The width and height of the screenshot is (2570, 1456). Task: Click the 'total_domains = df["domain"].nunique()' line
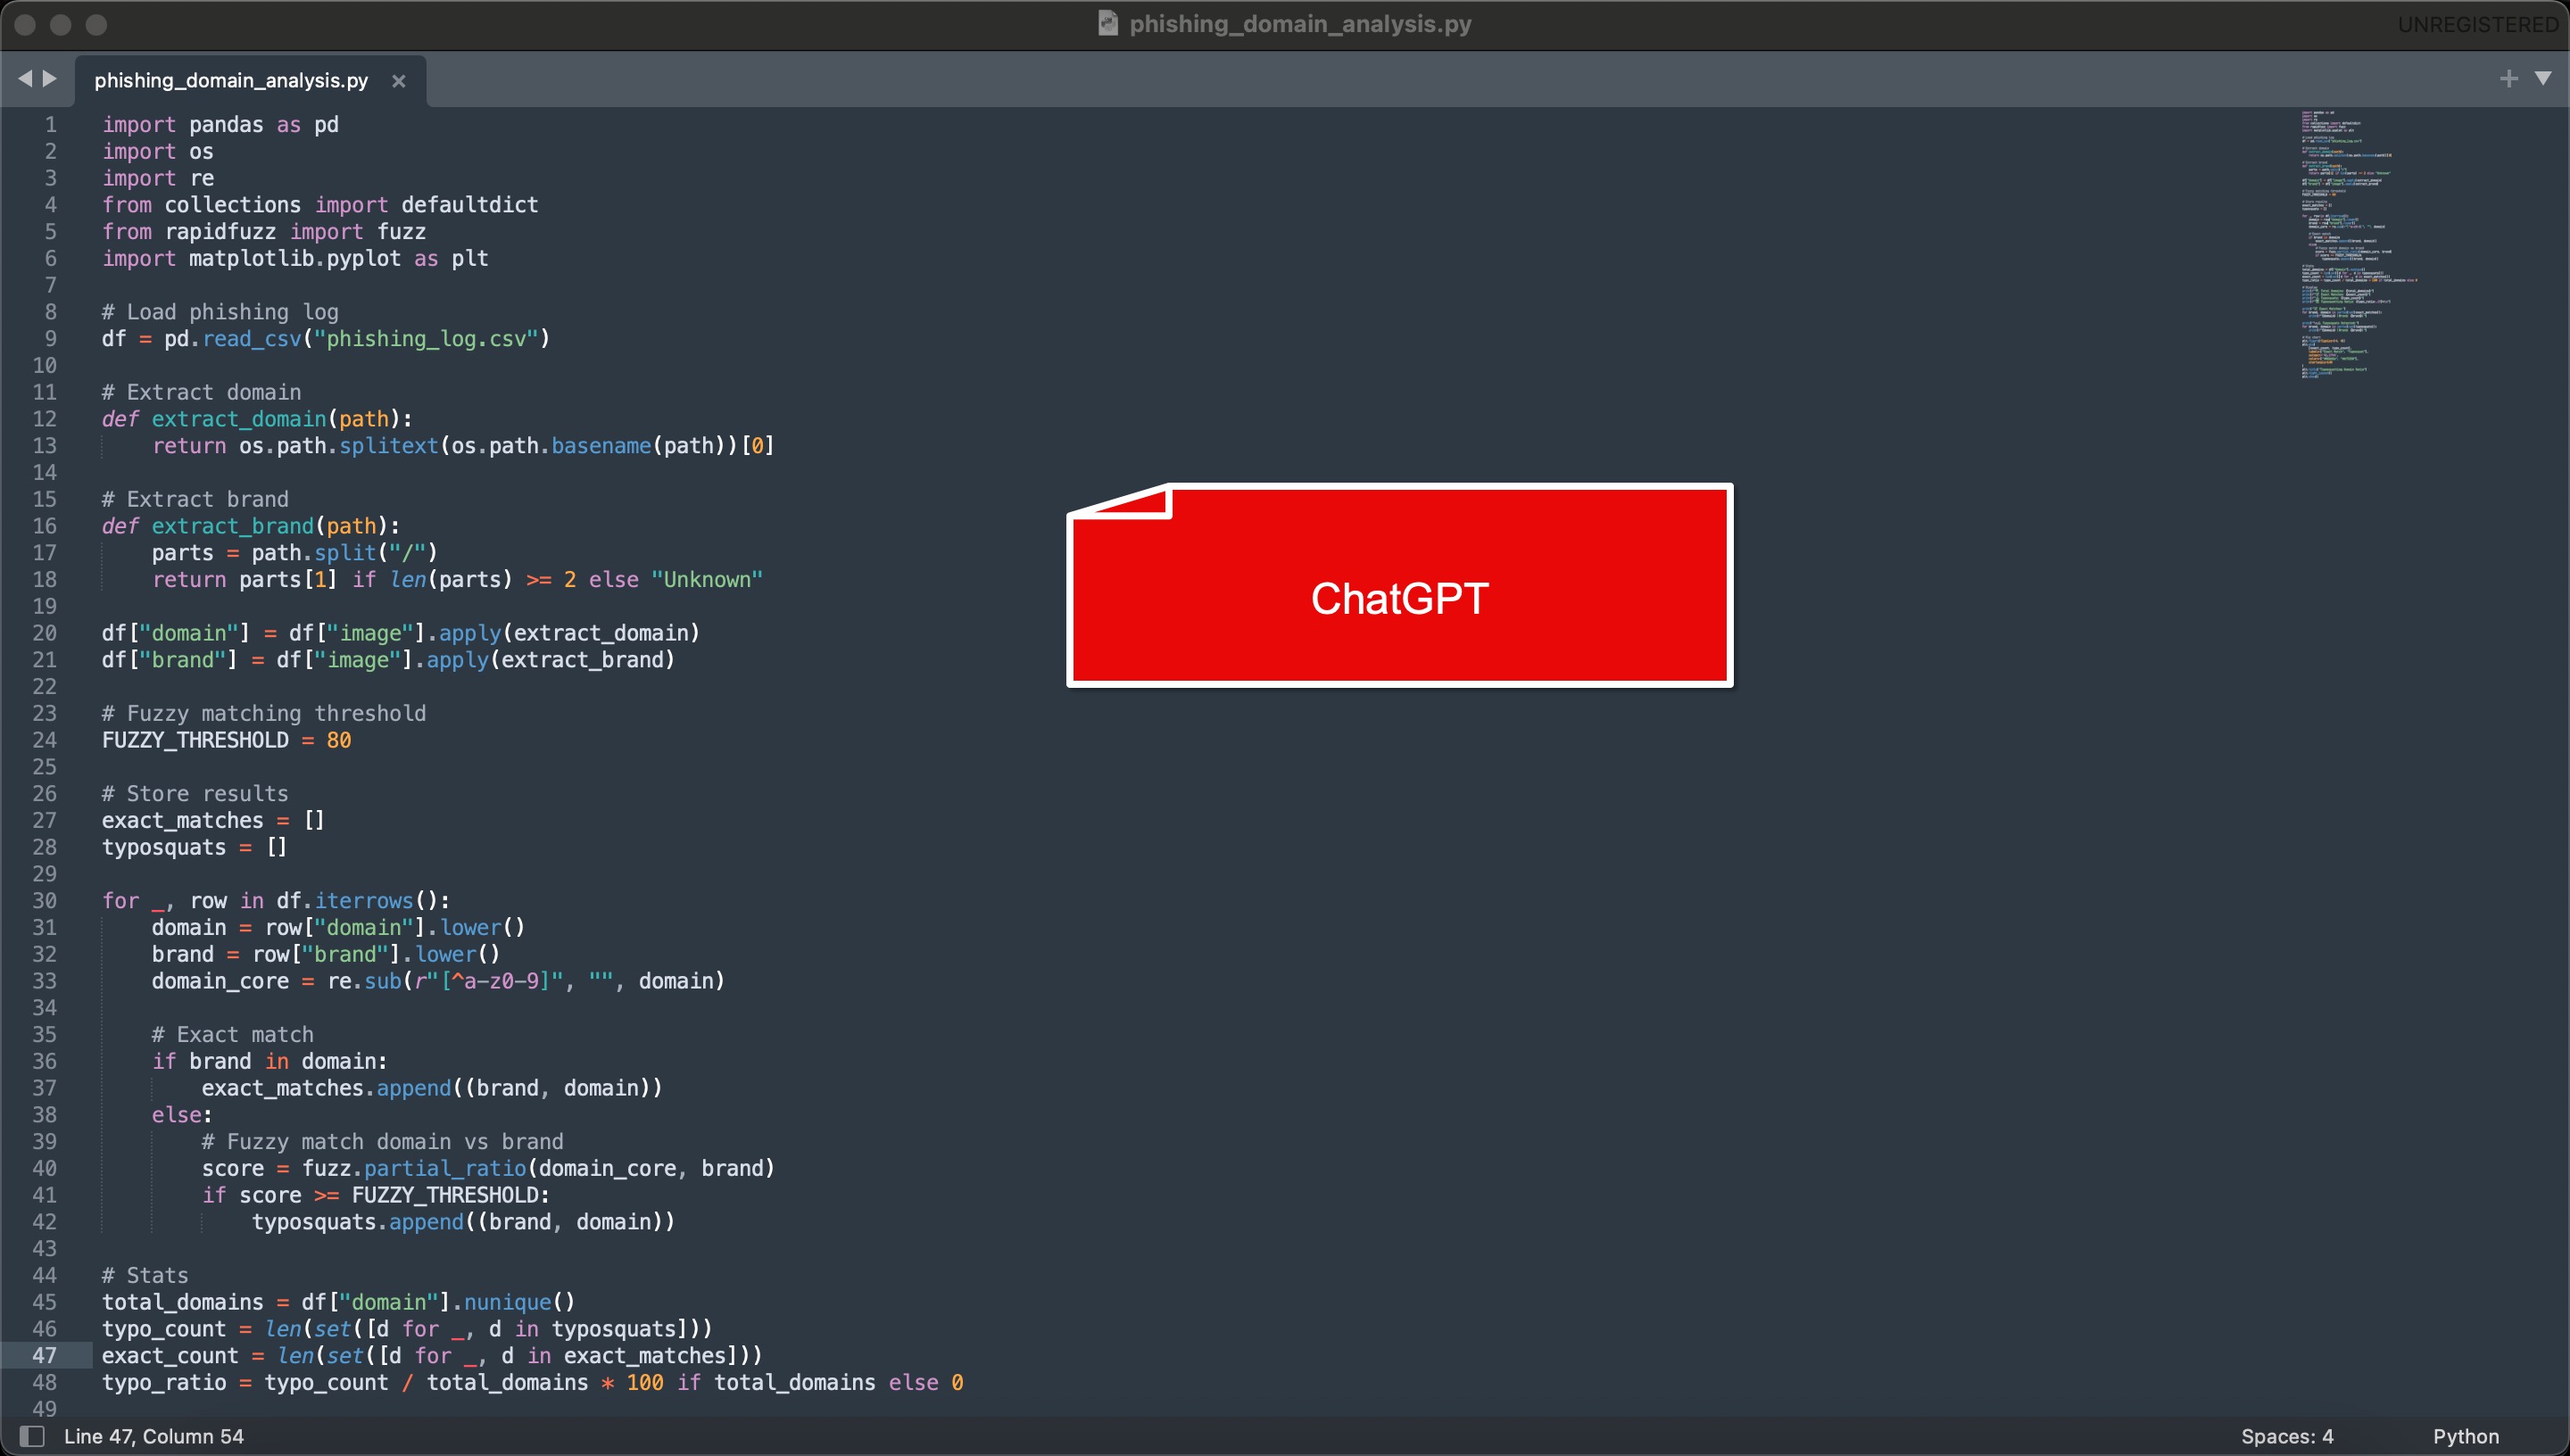[x=338, y=1302]
